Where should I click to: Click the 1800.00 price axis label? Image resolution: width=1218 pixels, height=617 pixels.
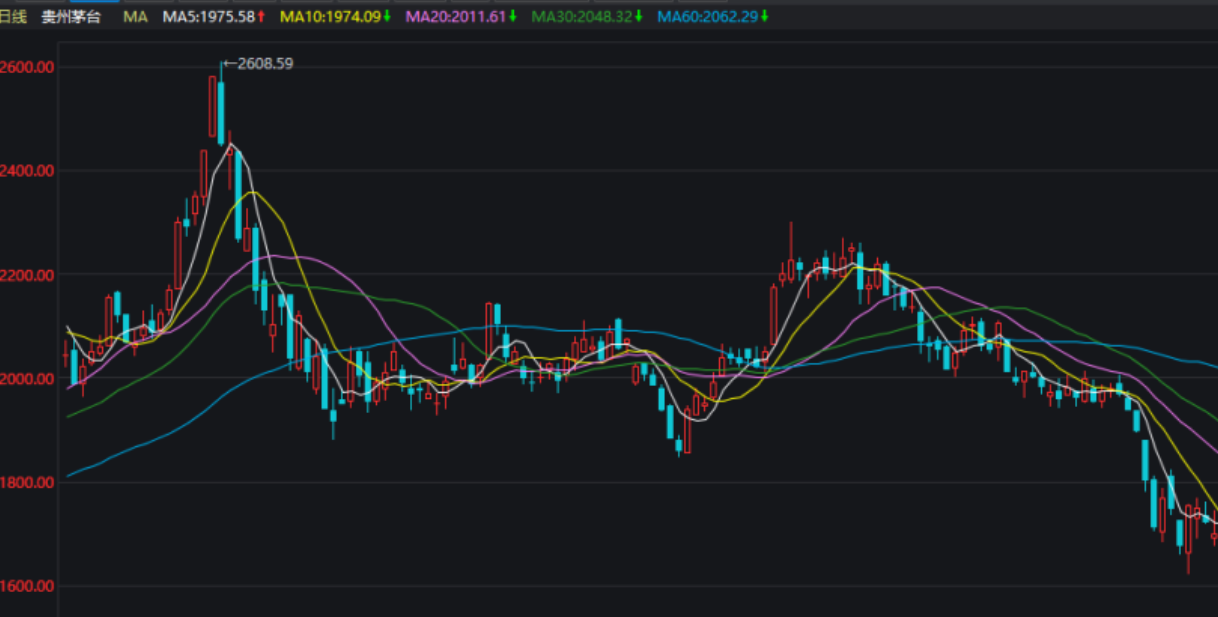tap(27, 483)
